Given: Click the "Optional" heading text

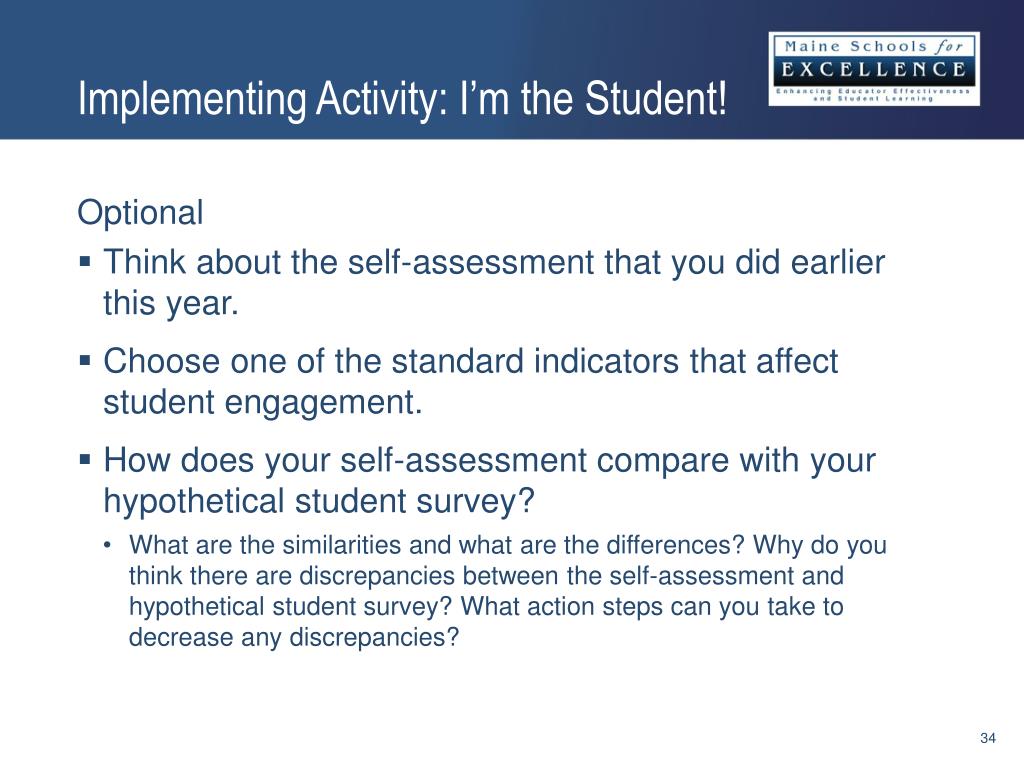Looking at the screenshot, I should (140, 213).
